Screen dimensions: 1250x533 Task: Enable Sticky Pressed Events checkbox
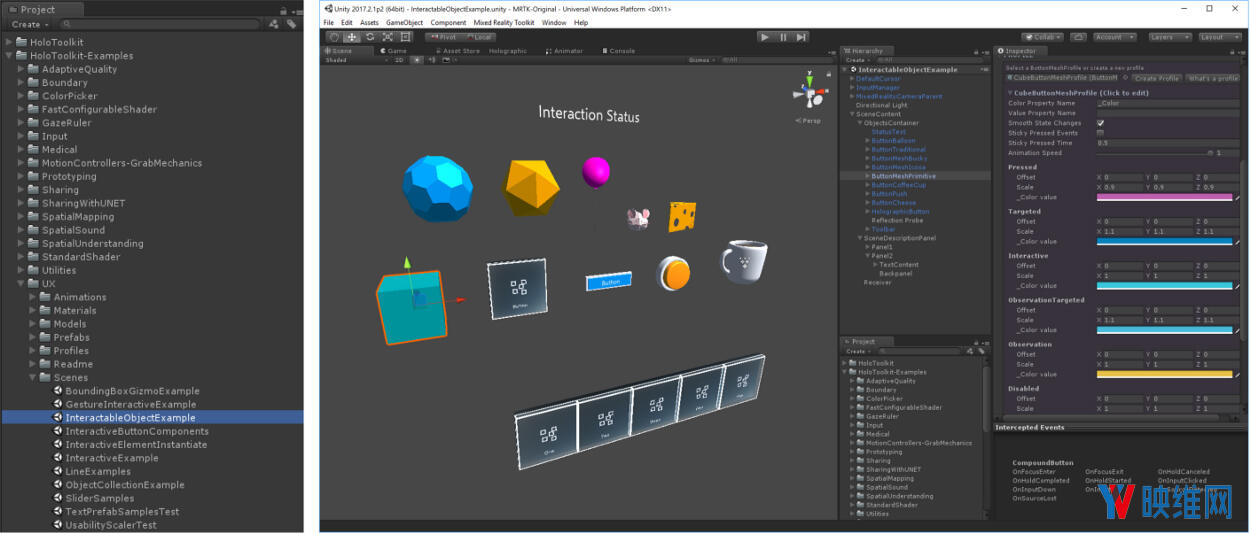click(x=1101, y=133)
